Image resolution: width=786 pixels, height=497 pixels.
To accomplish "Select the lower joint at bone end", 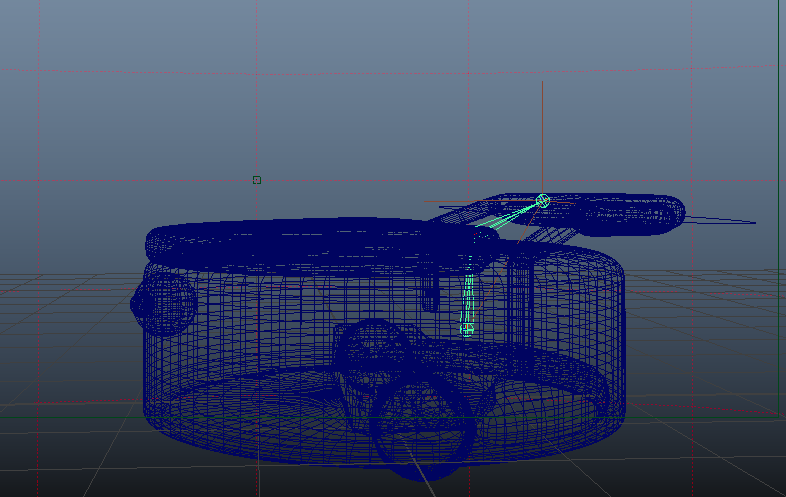I will click(466, 327).
